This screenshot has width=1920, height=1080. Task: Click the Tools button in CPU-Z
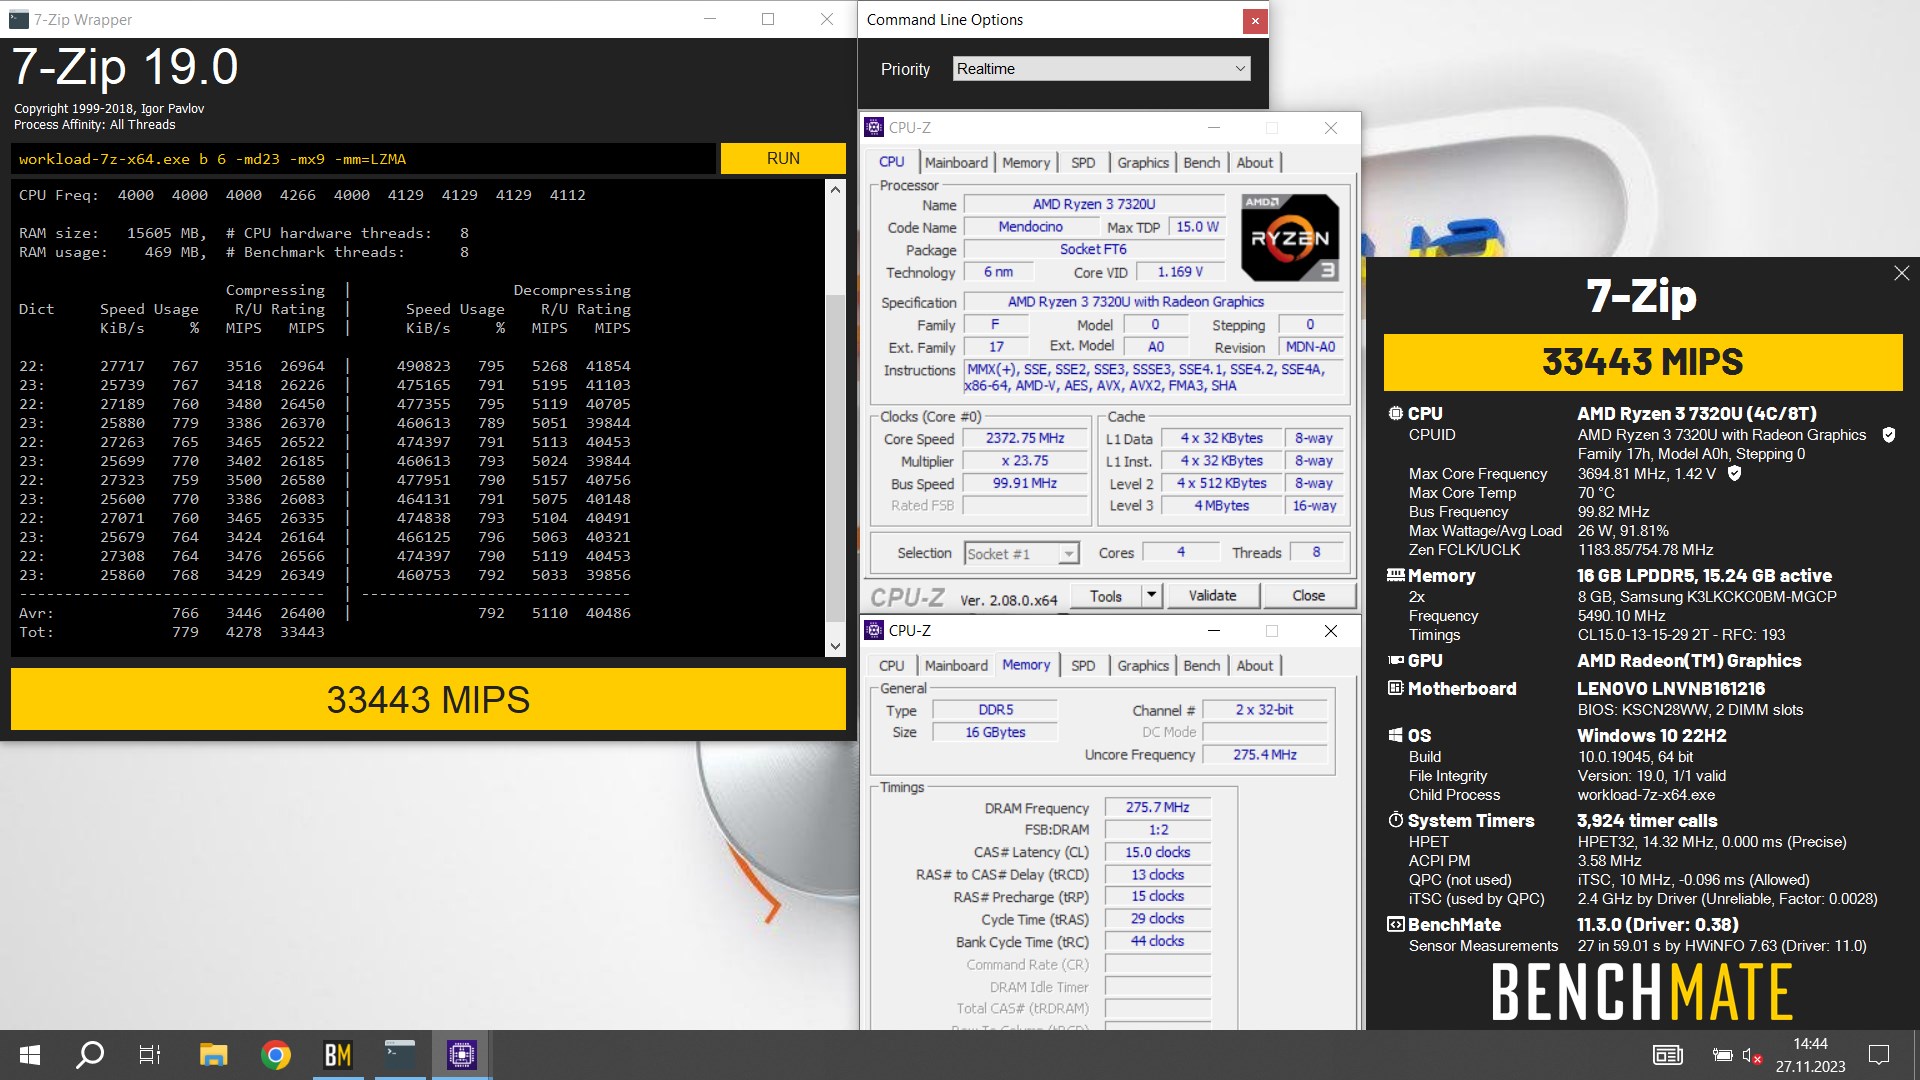coord(1106,596)
